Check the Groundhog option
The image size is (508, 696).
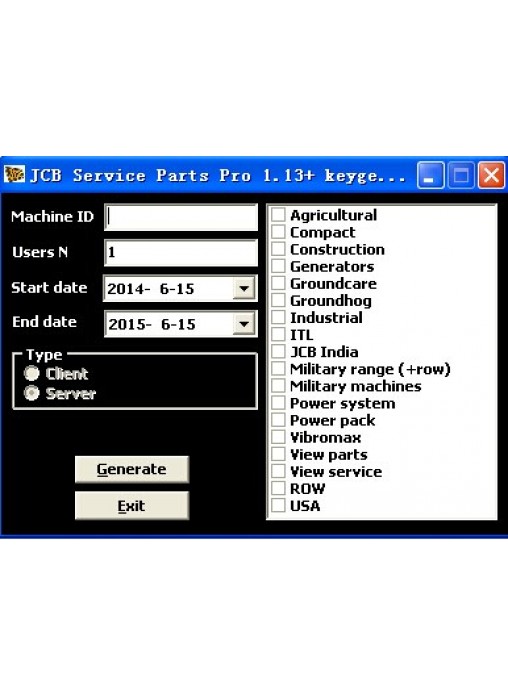pos(278,300)
